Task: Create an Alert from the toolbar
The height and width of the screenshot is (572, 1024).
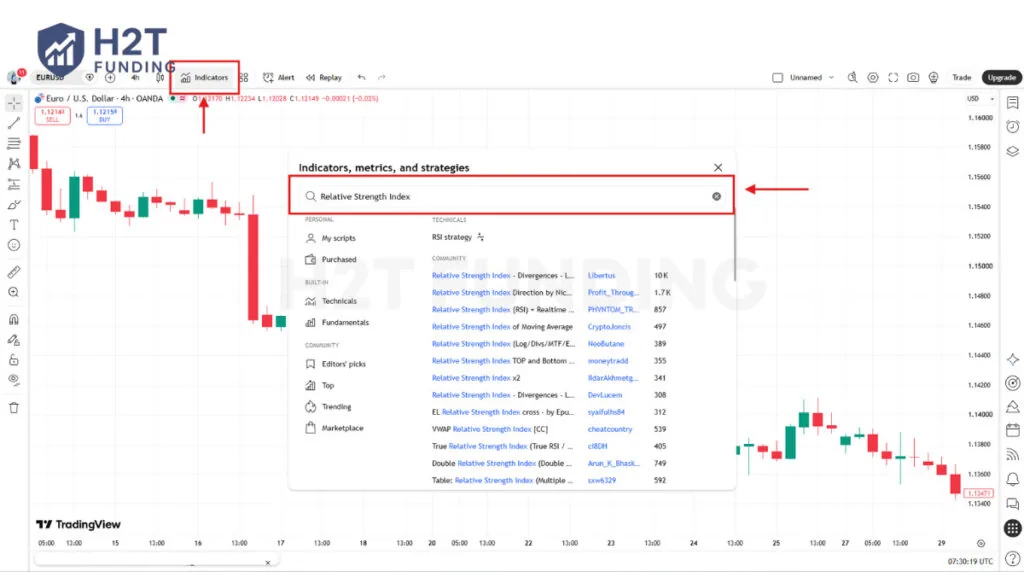Action: pyautogui.click(x=279, y=78)
